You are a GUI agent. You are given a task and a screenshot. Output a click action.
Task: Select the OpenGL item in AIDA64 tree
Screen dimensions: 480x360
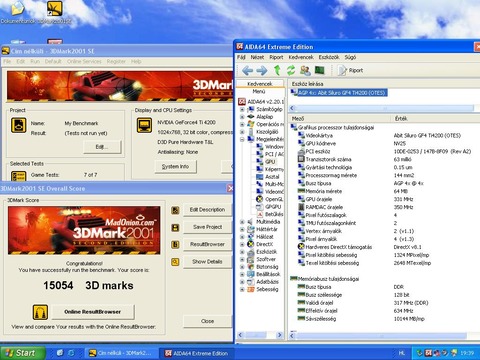coord(274,199)
